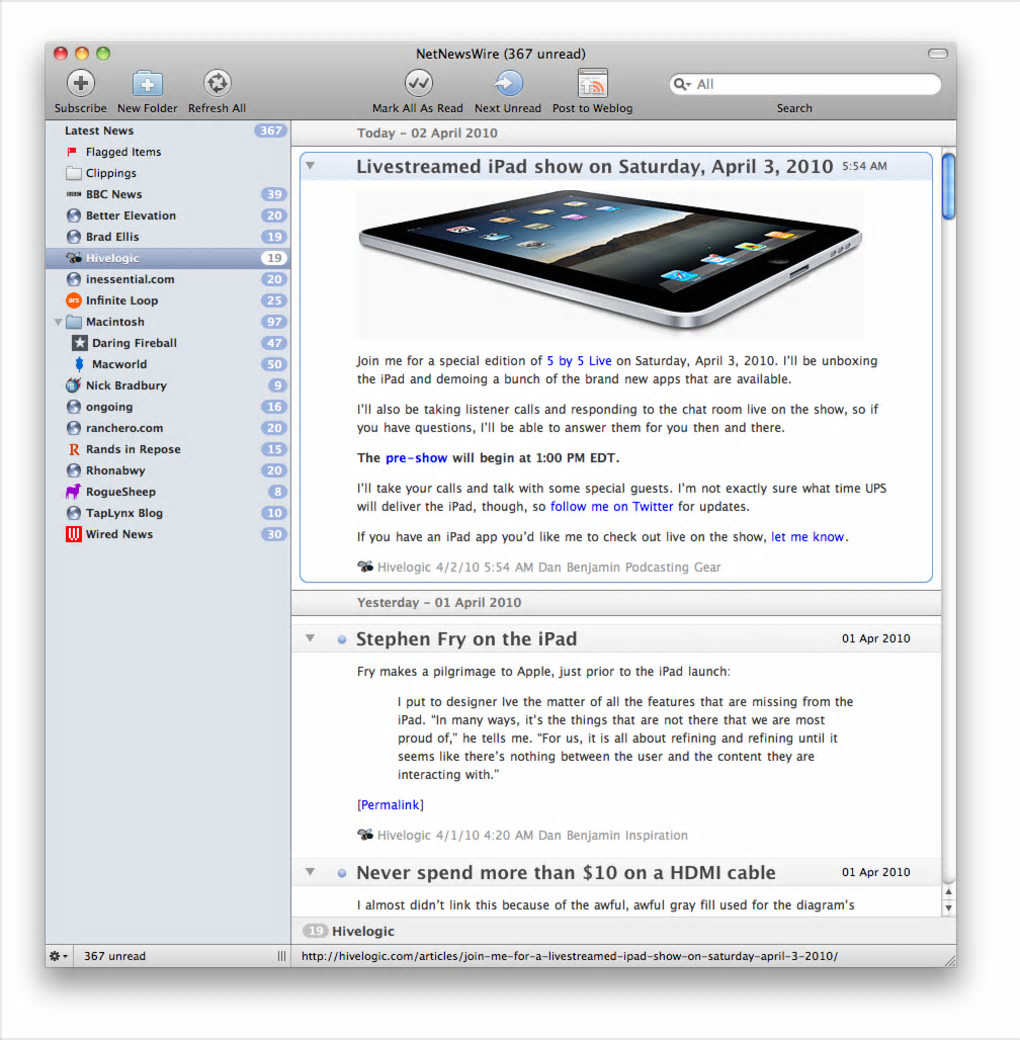Open the search scope magnifier dropdown
1020x1040 pixels.
[682, 84]
